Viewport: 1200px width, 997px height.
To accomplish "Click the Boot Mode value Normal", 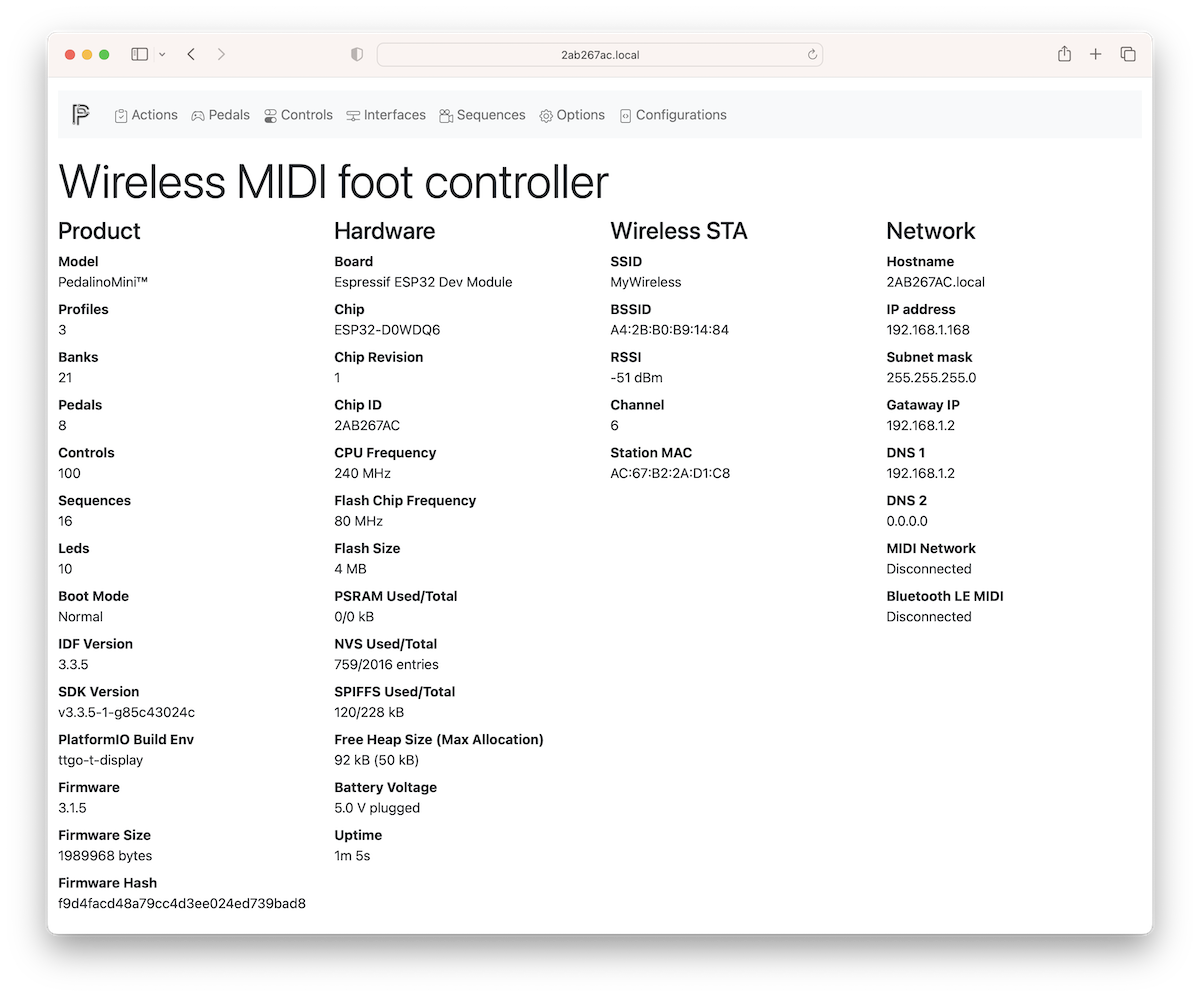I will (80, 617).
